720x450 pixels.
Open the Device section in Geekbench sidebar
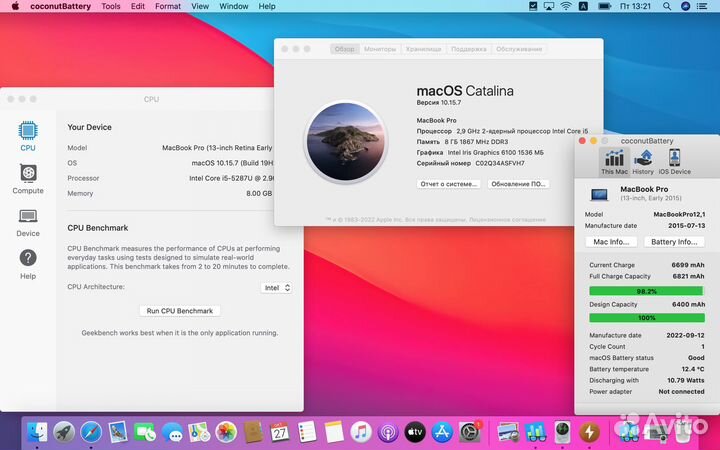[x=28, y=223]
